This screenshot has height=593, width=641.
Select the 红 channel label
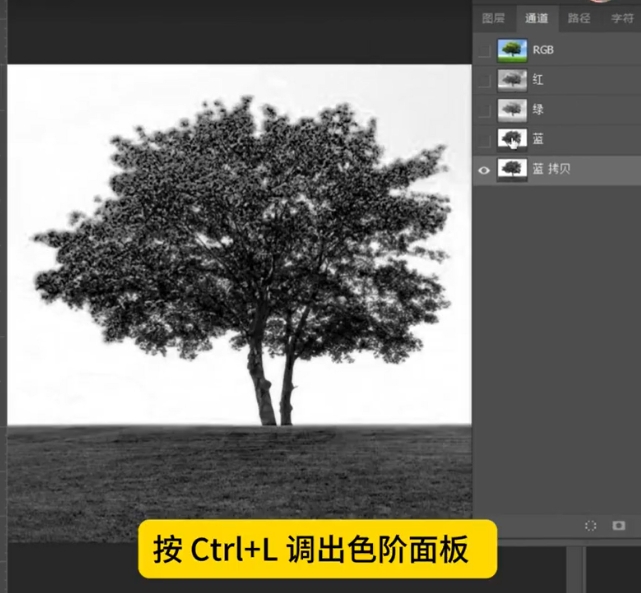[538, 80]
